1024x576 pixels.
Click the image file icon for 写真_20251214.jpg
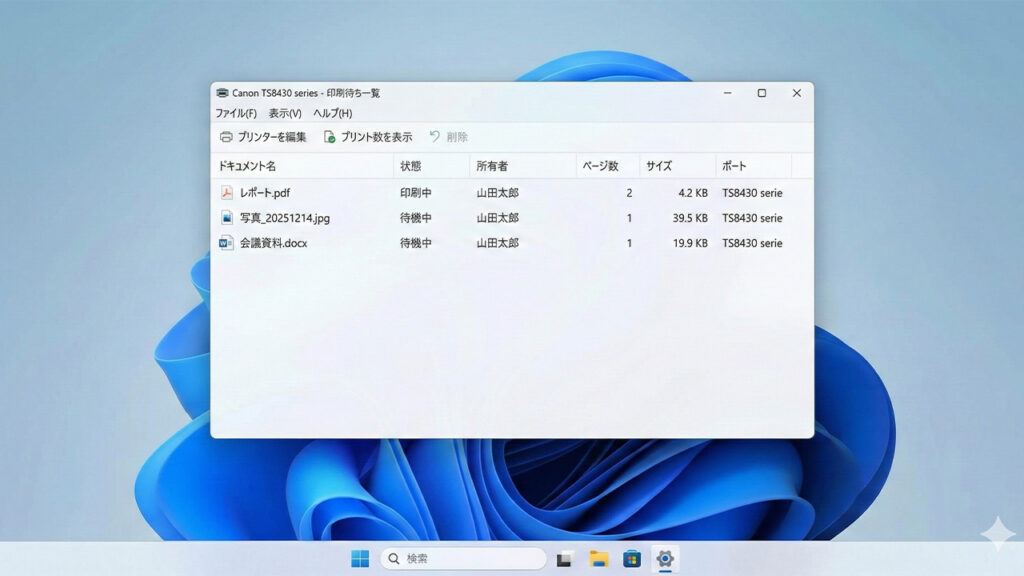pos(227,218)
